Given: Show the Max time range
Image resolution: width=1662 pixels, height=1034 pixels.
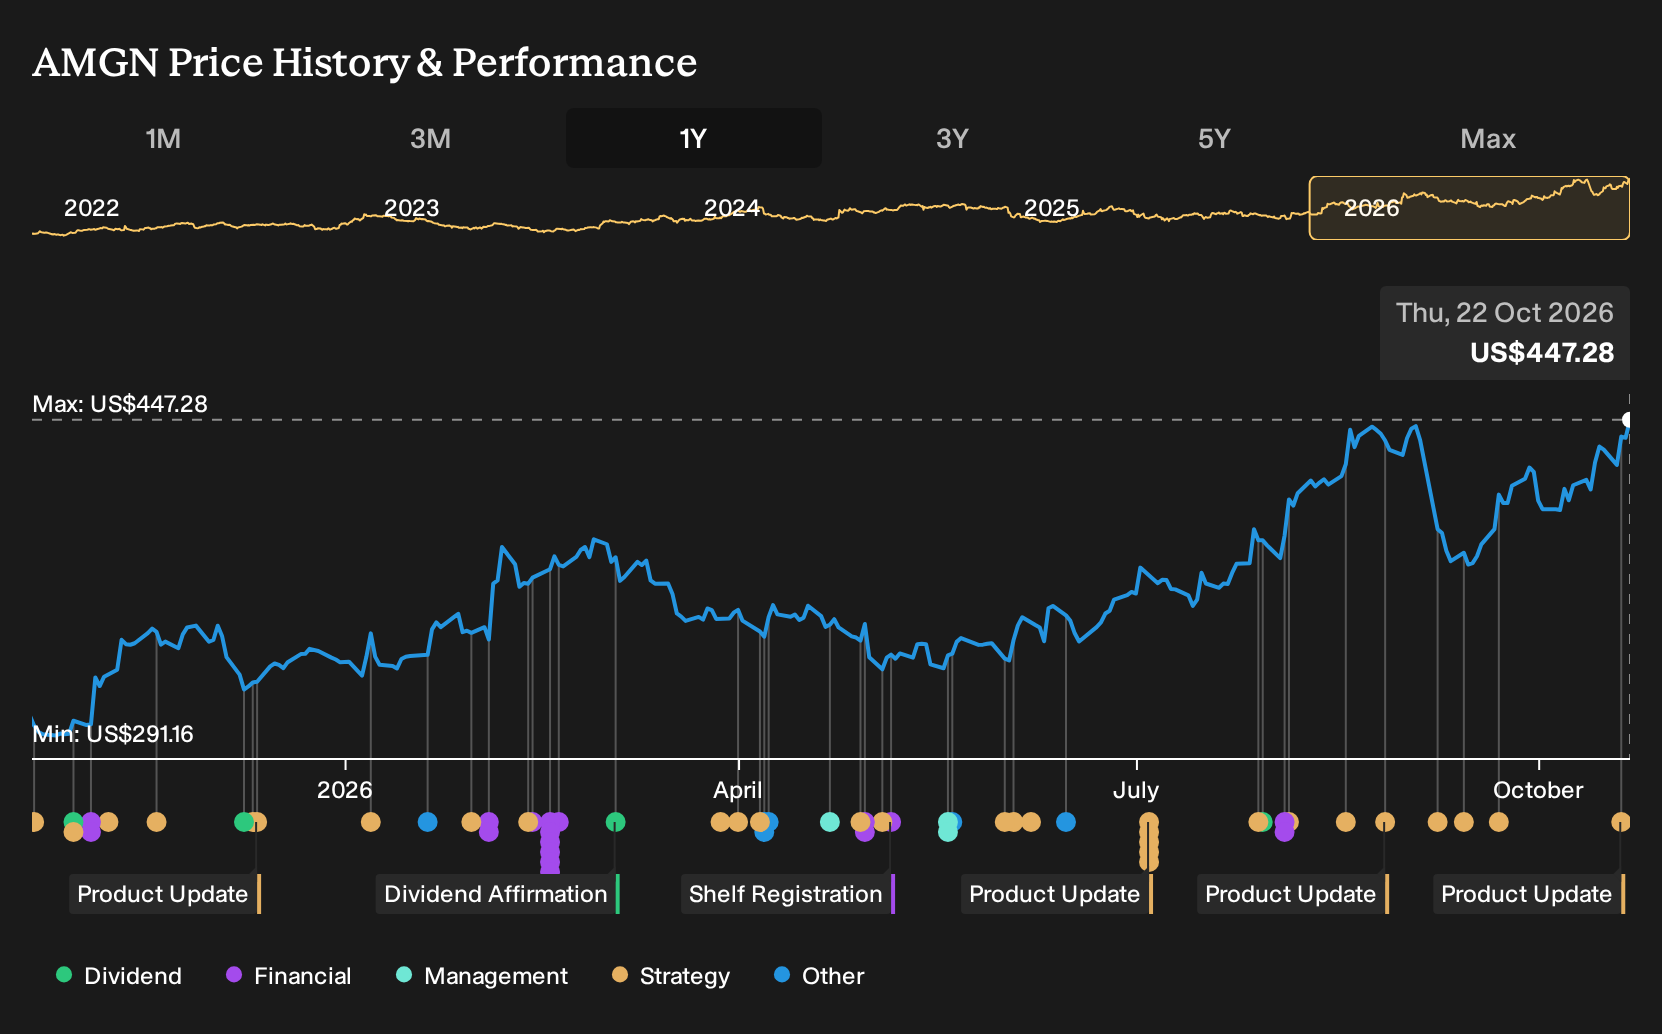Looking at the screenshot, I should point(1488,138).
